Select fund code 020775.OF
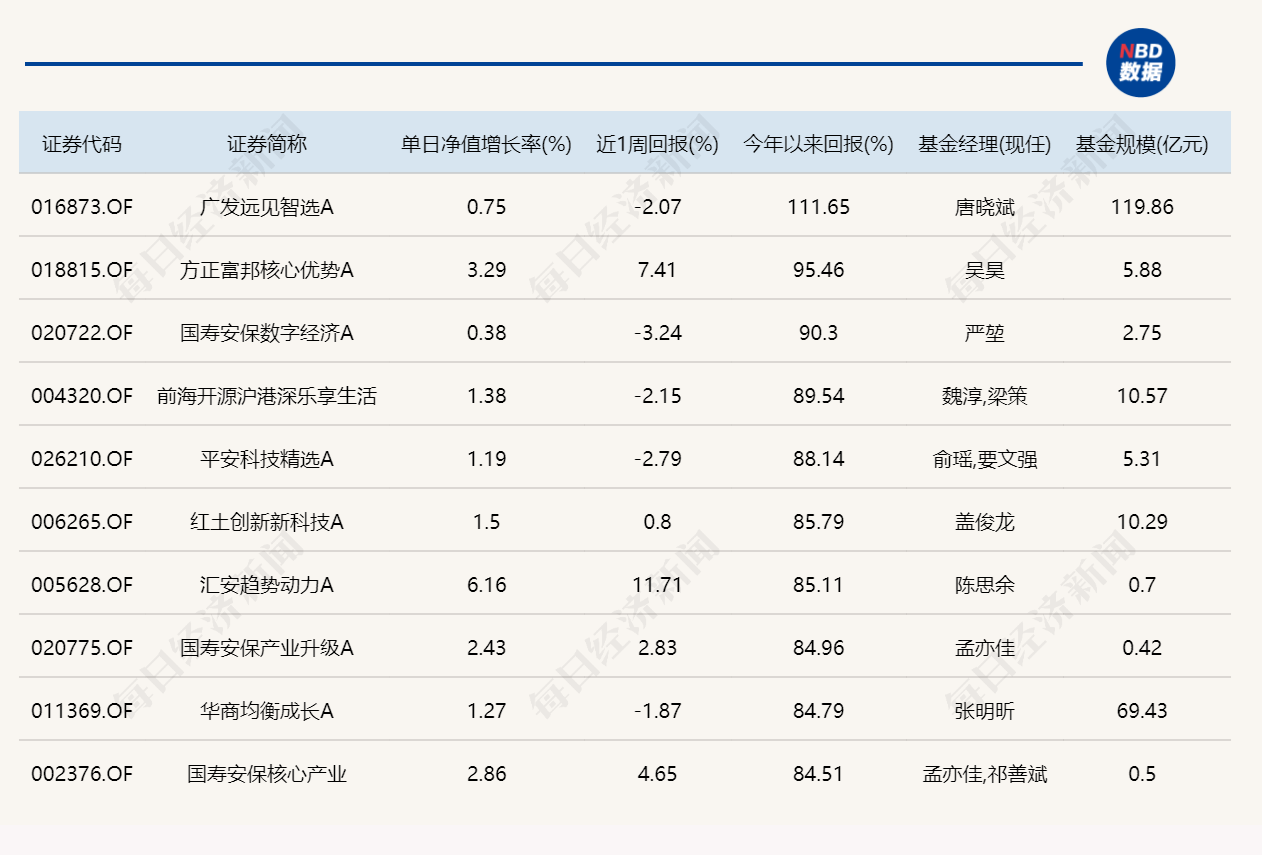 [x=82, y=648]
